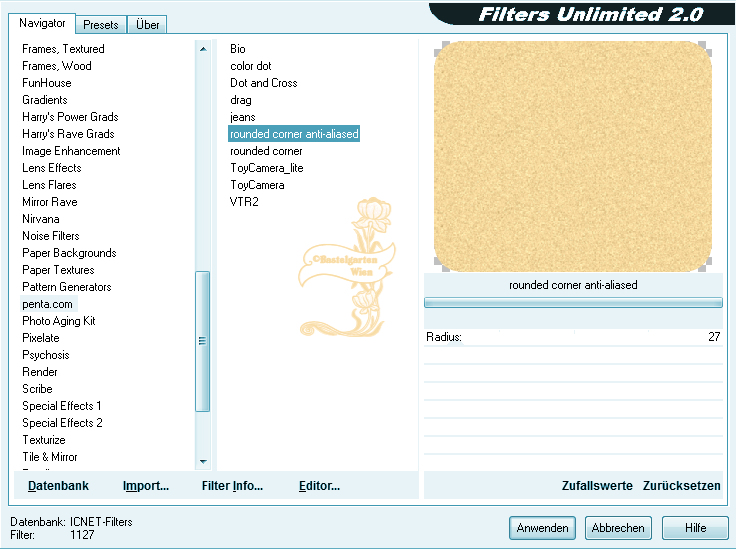Image resolution: width=736 pixels, height=549 pixels.
Task: Select Pattern Generators category
Action: click(x=67, y=287)
